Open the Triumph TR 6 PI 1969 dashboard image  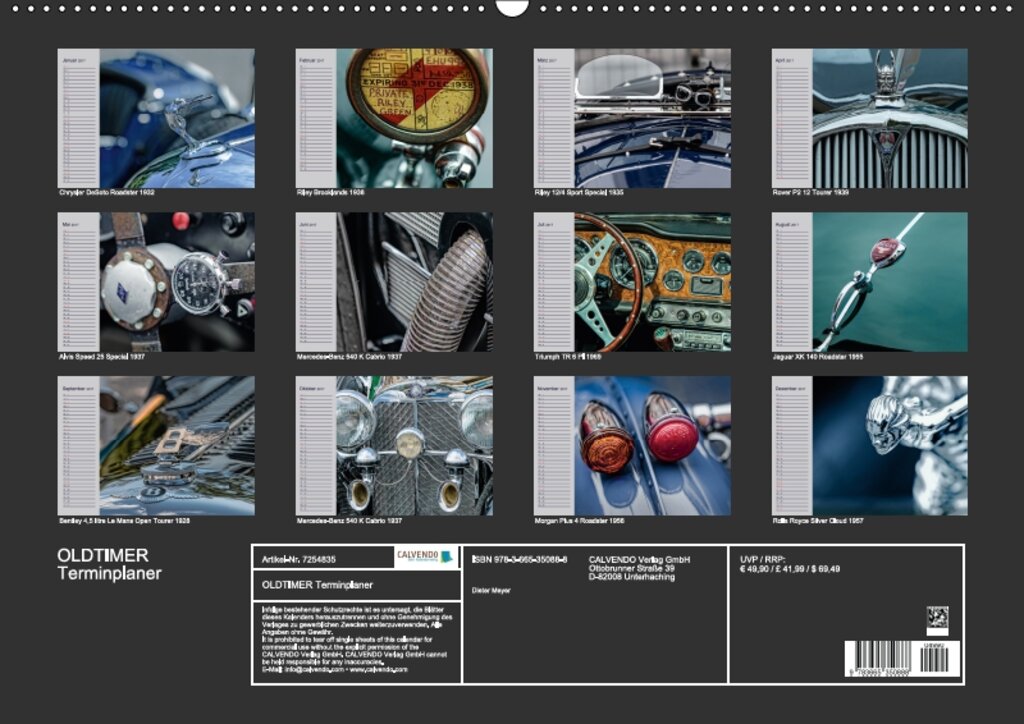coord(632,282)
